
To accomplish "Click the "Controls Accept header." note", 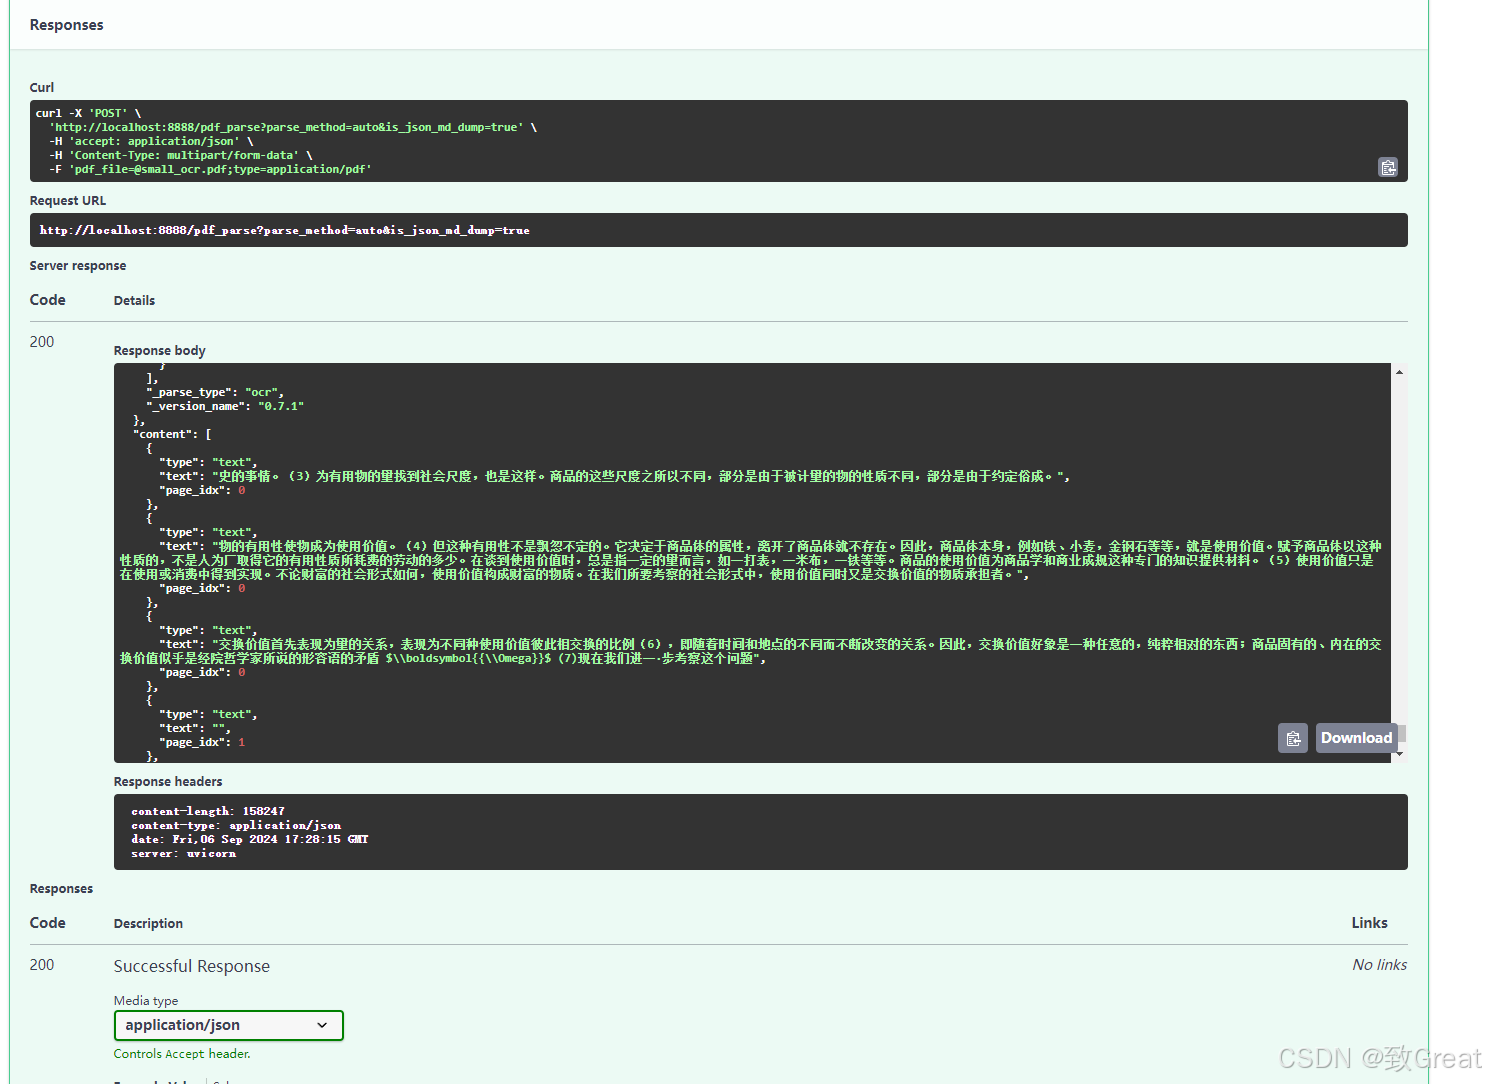I will pos(182,1054).
